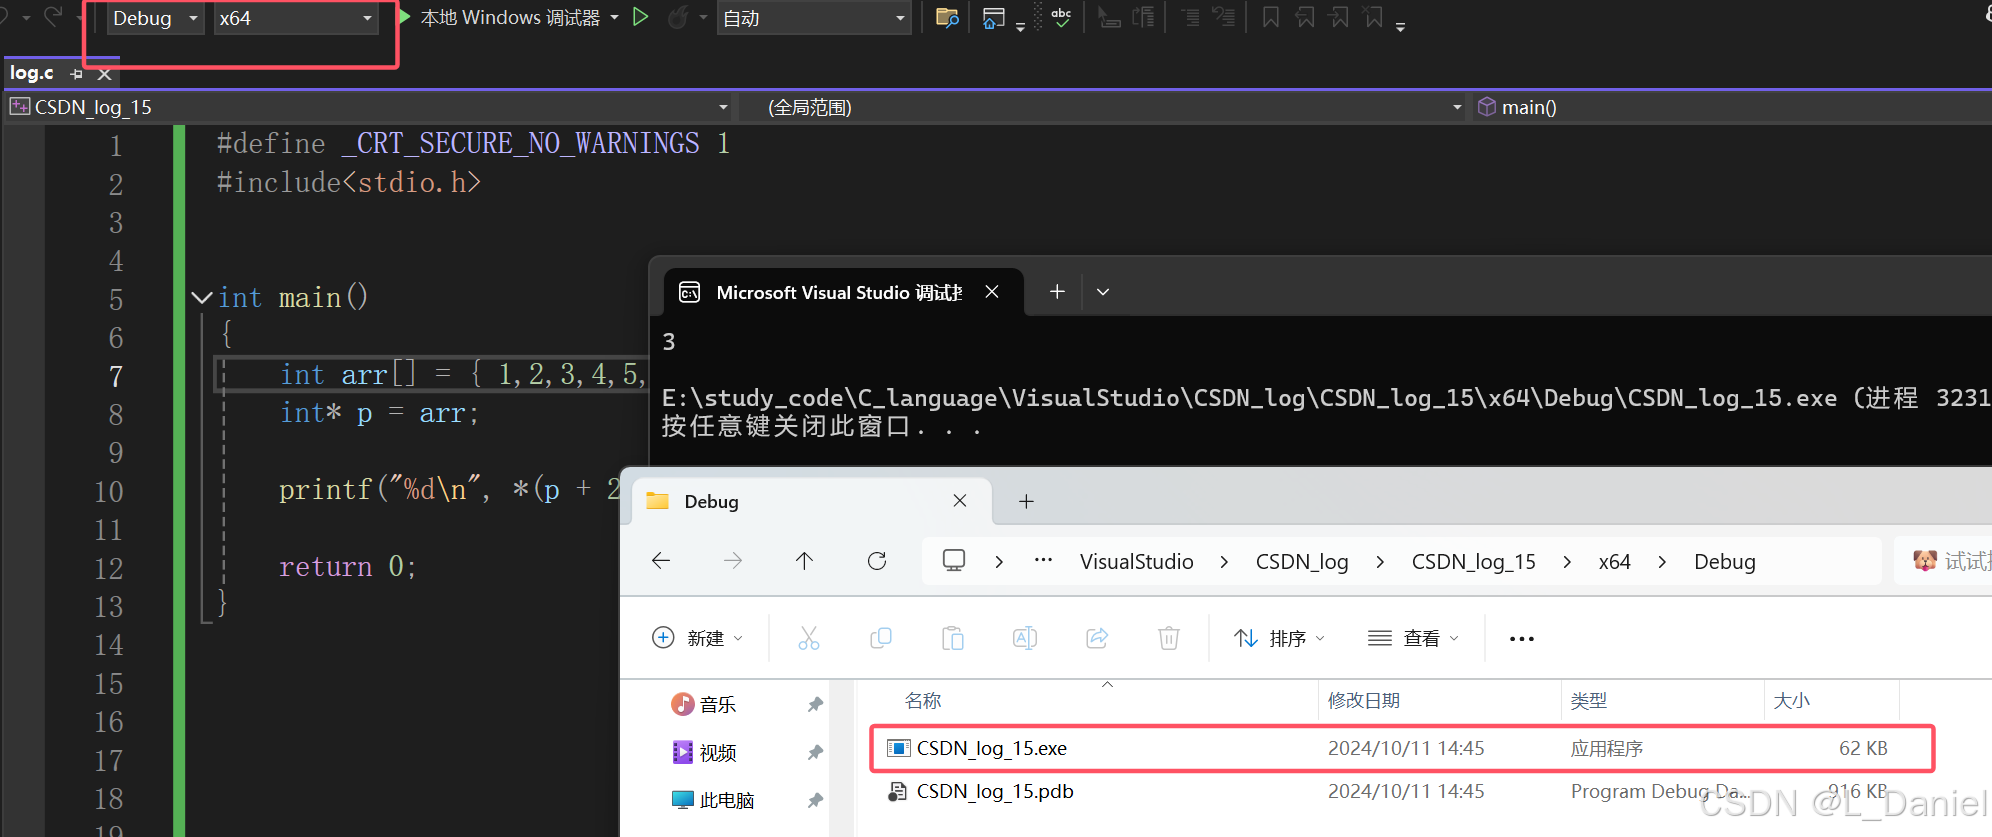Click the Share icon
The height and width of the screenshot is (837, 1992).
pos(1097,638)
